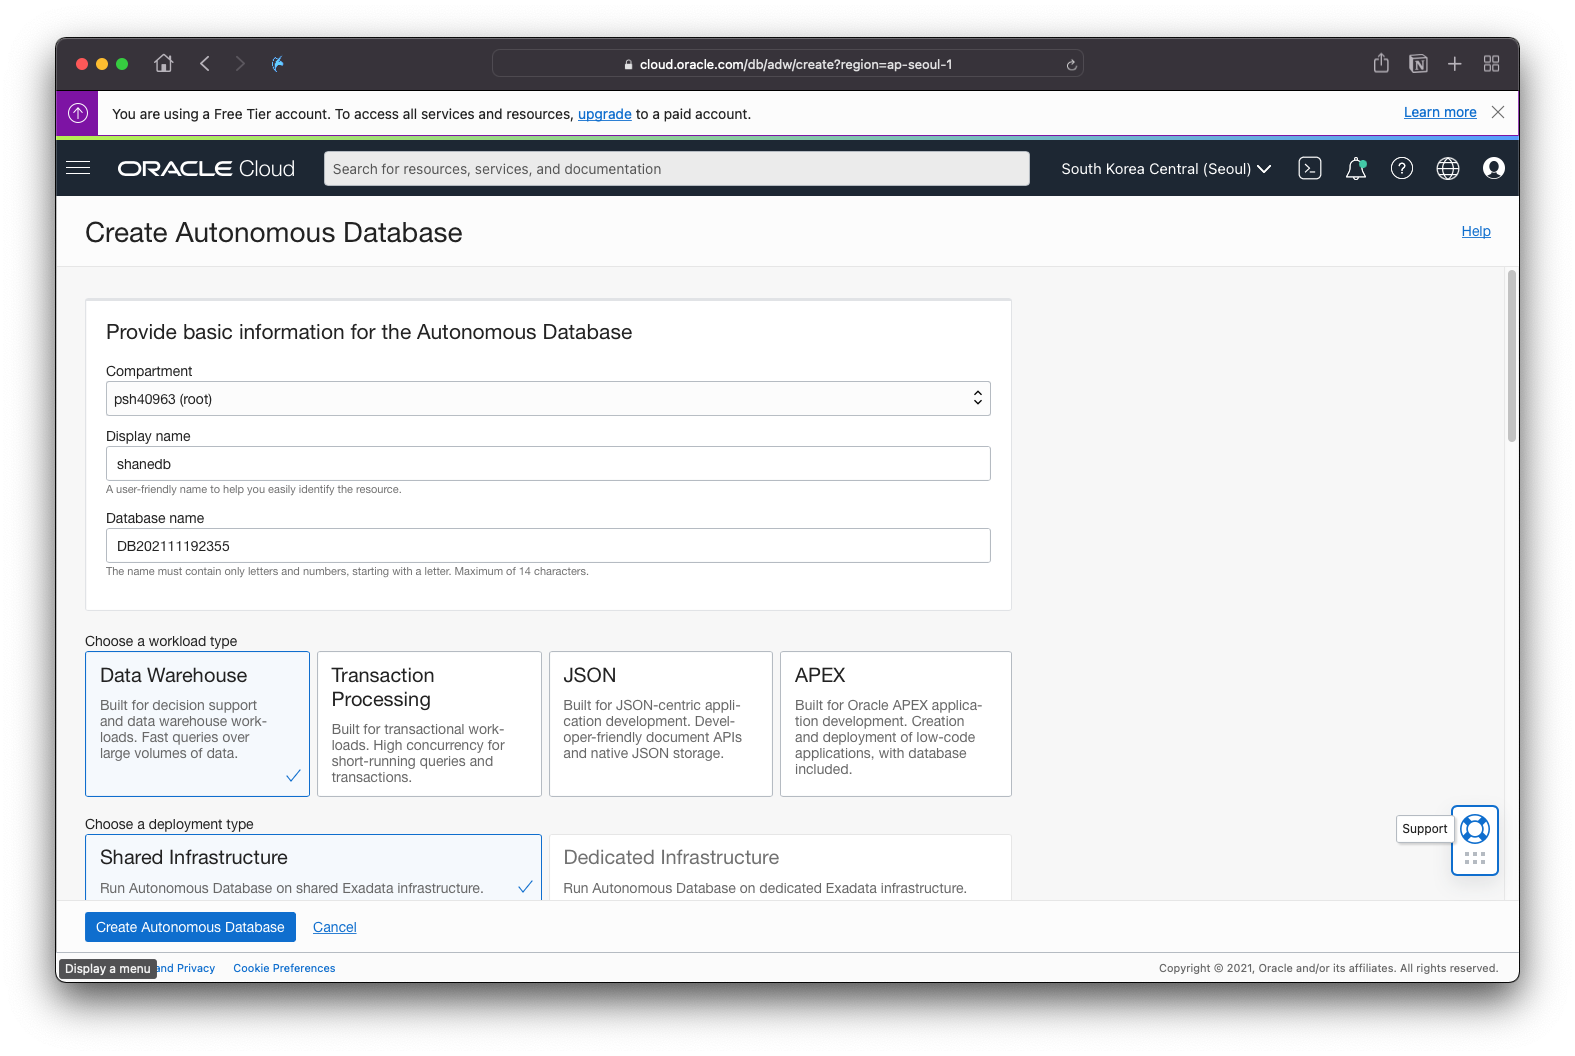The height and width of the screenshot is (1056, 1575).
Task: Dismiss the Free Tier banner with the X
Action: click(1498, 112)
